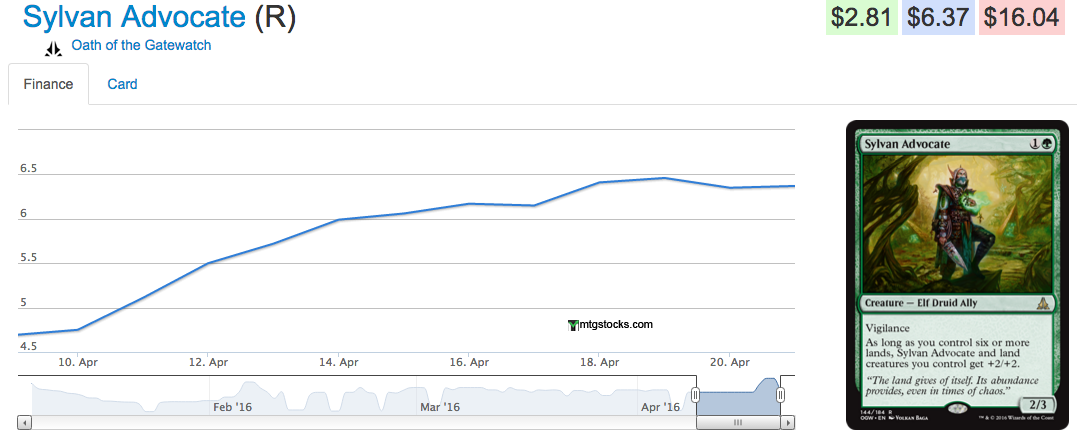Open the Oath of the Gatewatch set link
The image size is (1077, 438).
tap(141, 45)
